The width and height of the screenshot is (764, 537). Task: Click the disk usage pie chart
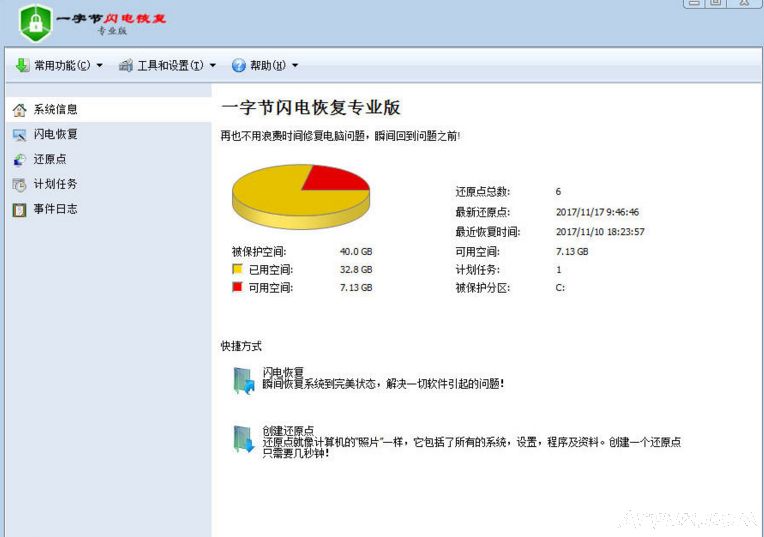[301, 196]
